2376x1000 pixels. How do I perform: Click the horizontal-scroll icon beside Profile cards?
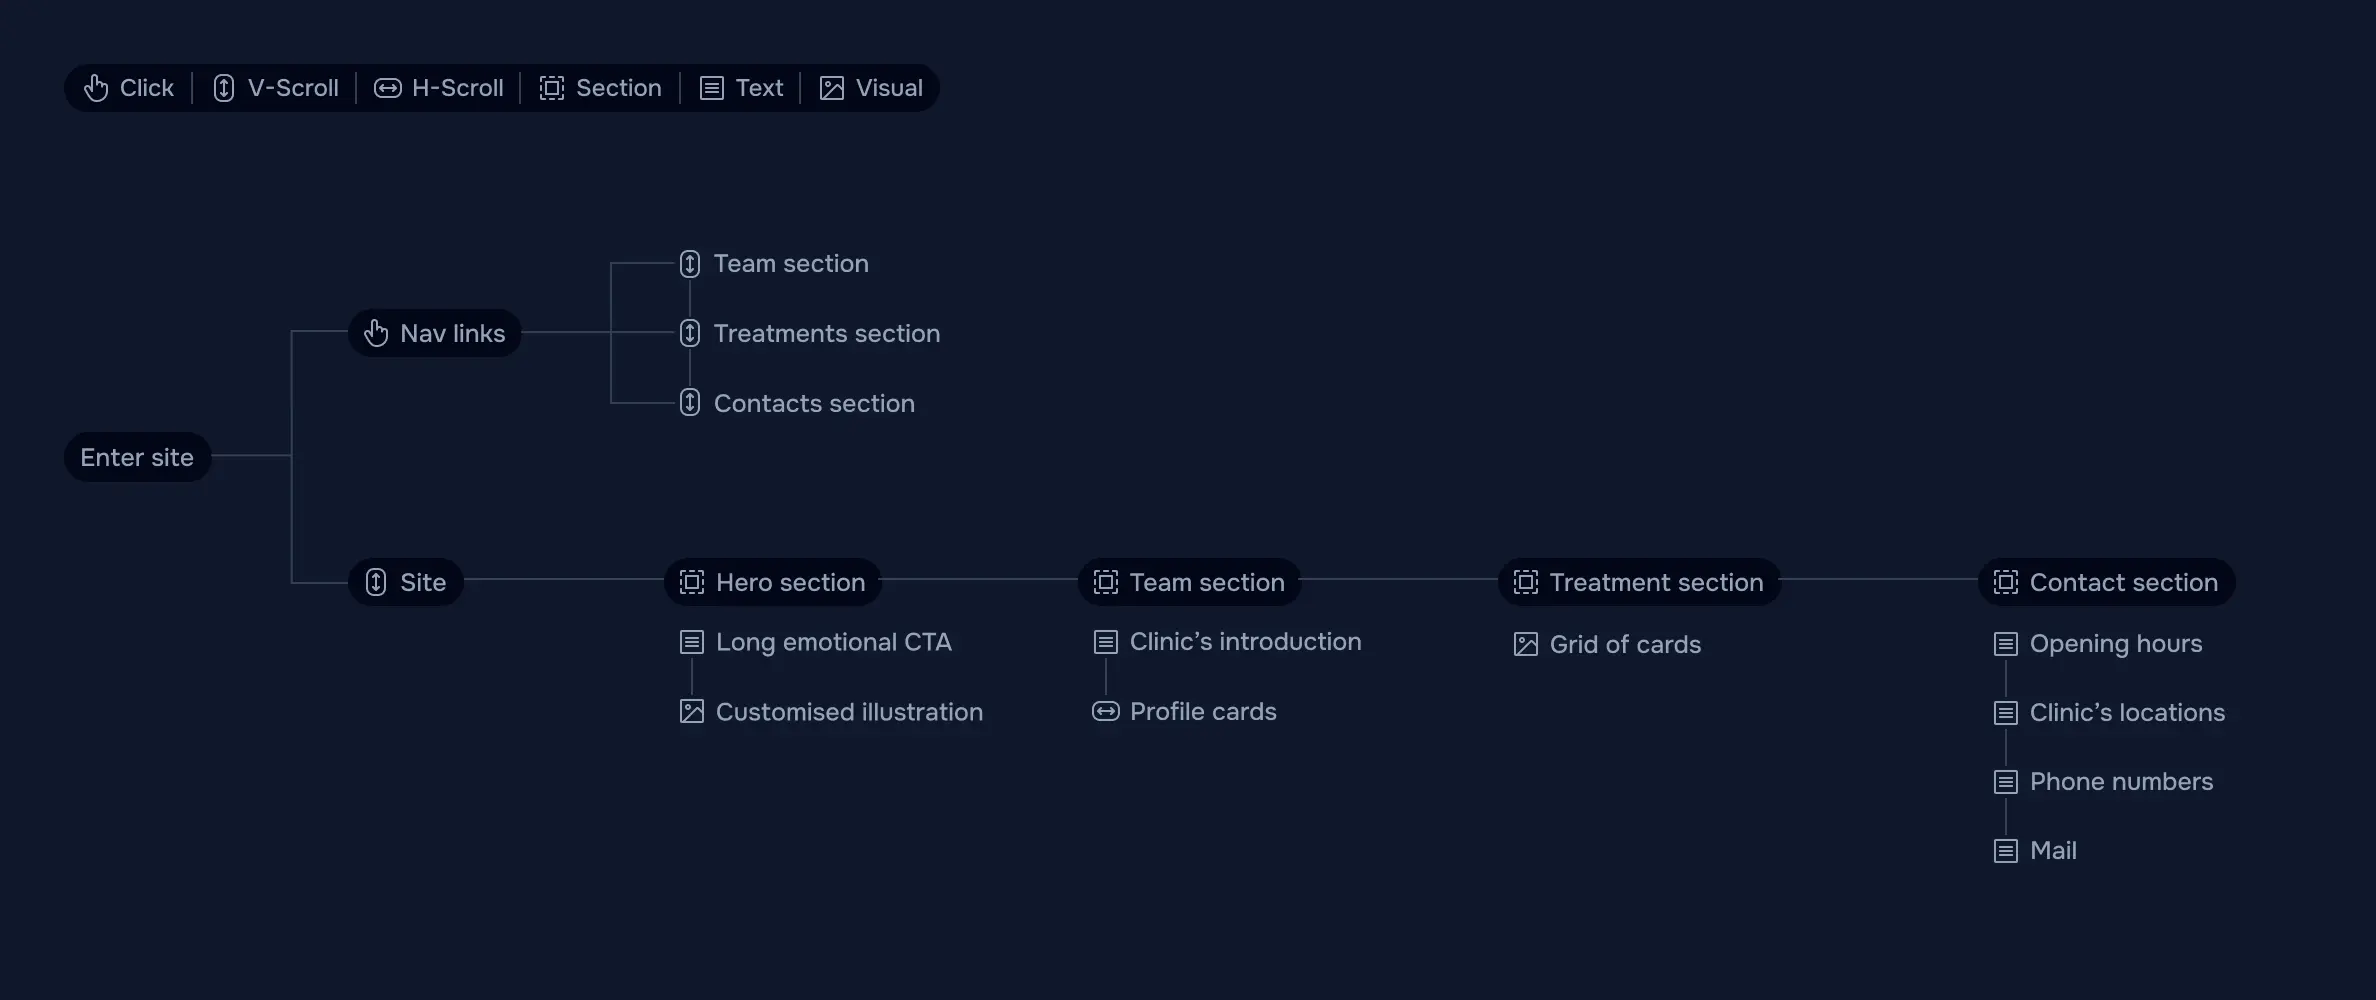pos(1106,711)
